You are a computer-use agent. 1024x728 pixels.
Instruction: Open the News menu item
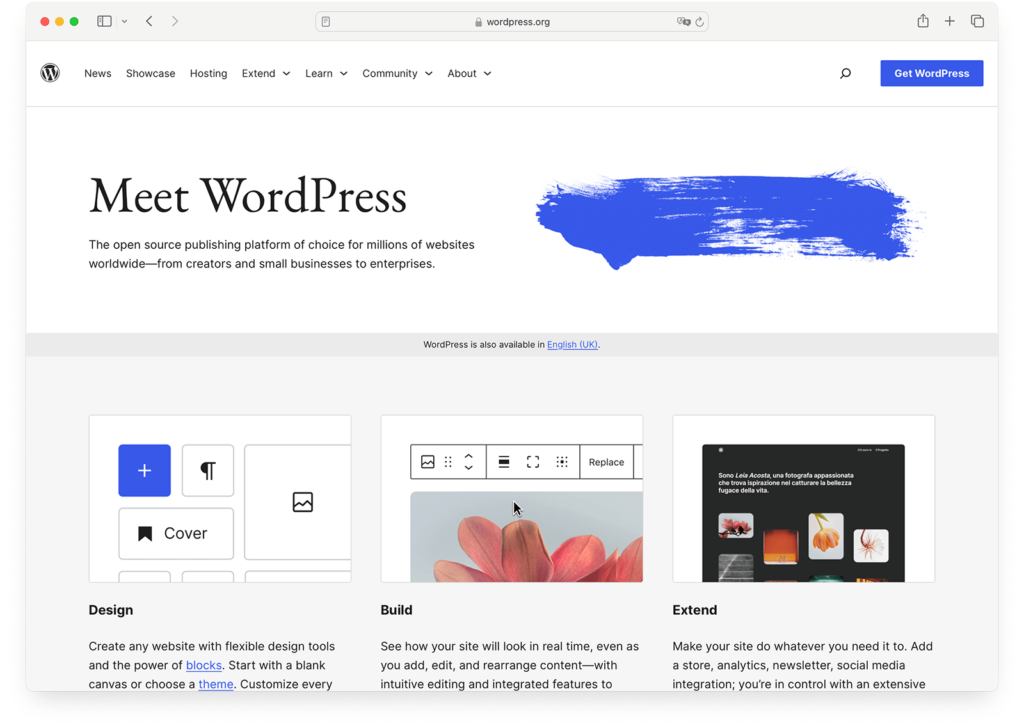point(97,73)
